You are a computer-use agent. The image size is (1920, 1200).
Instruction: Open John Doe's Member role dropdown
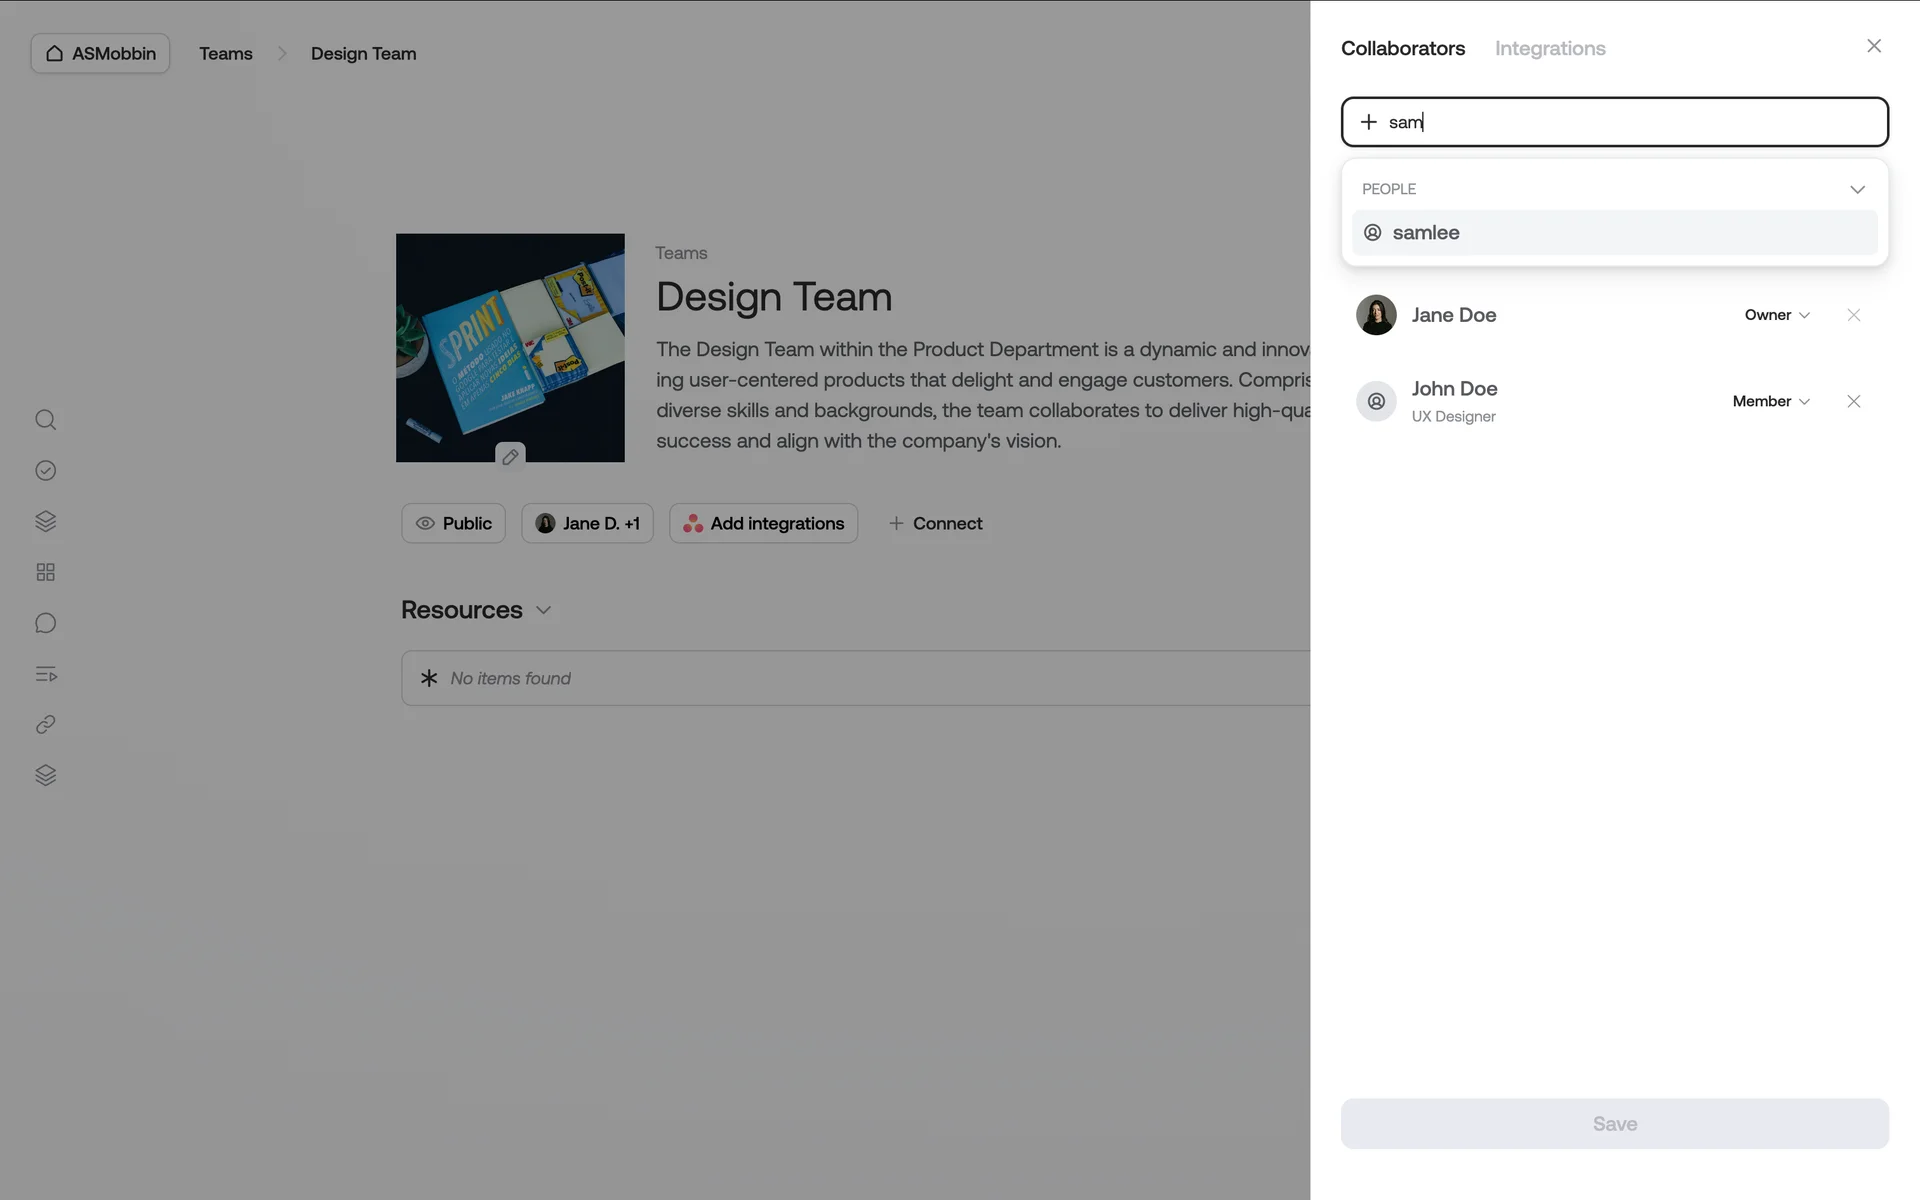point(1771,401)
